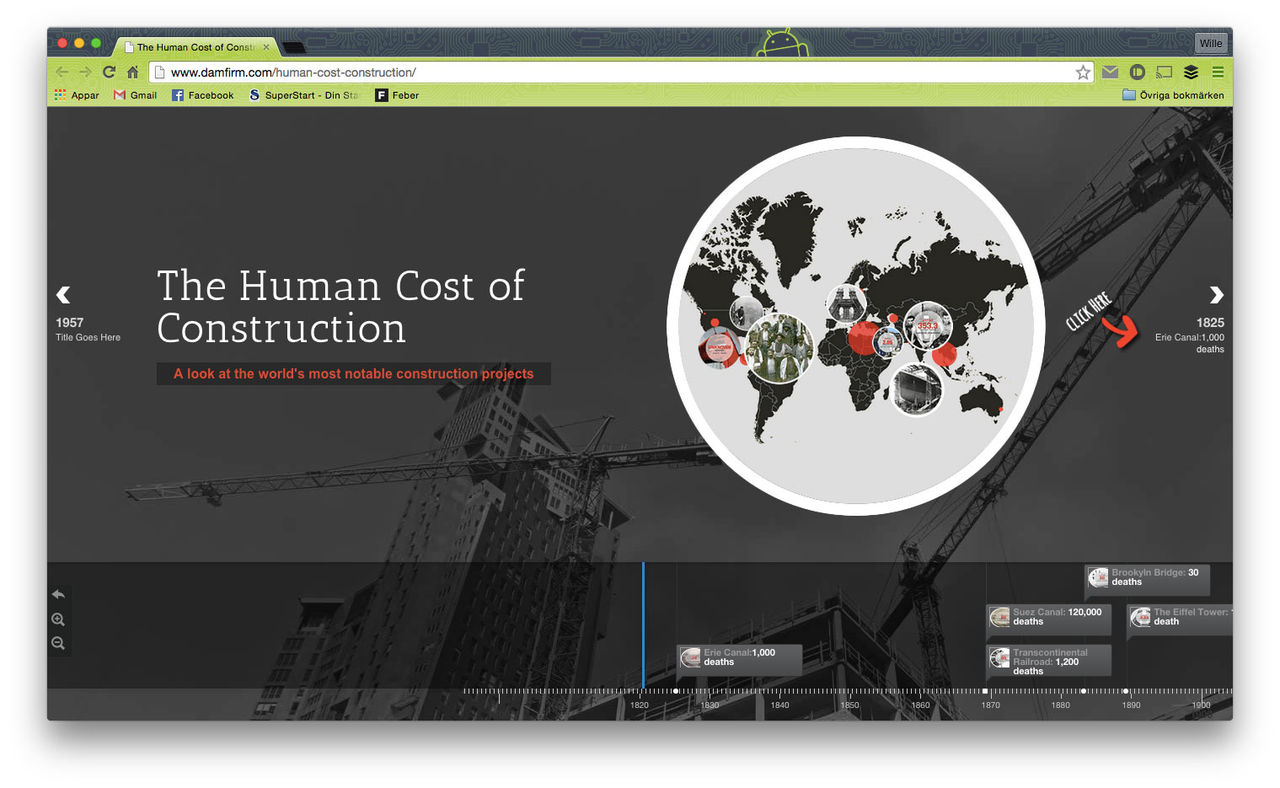Select Brooklyn Bridge timeline marker

click(1148, 579)
